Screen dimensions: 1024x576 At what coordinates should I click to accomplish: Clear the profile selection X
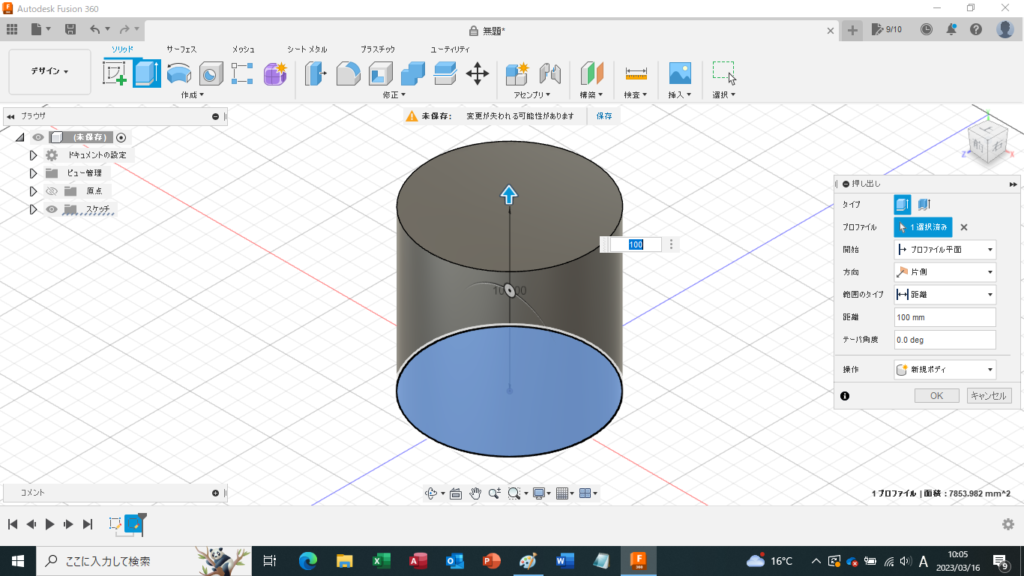click(964, 227)
